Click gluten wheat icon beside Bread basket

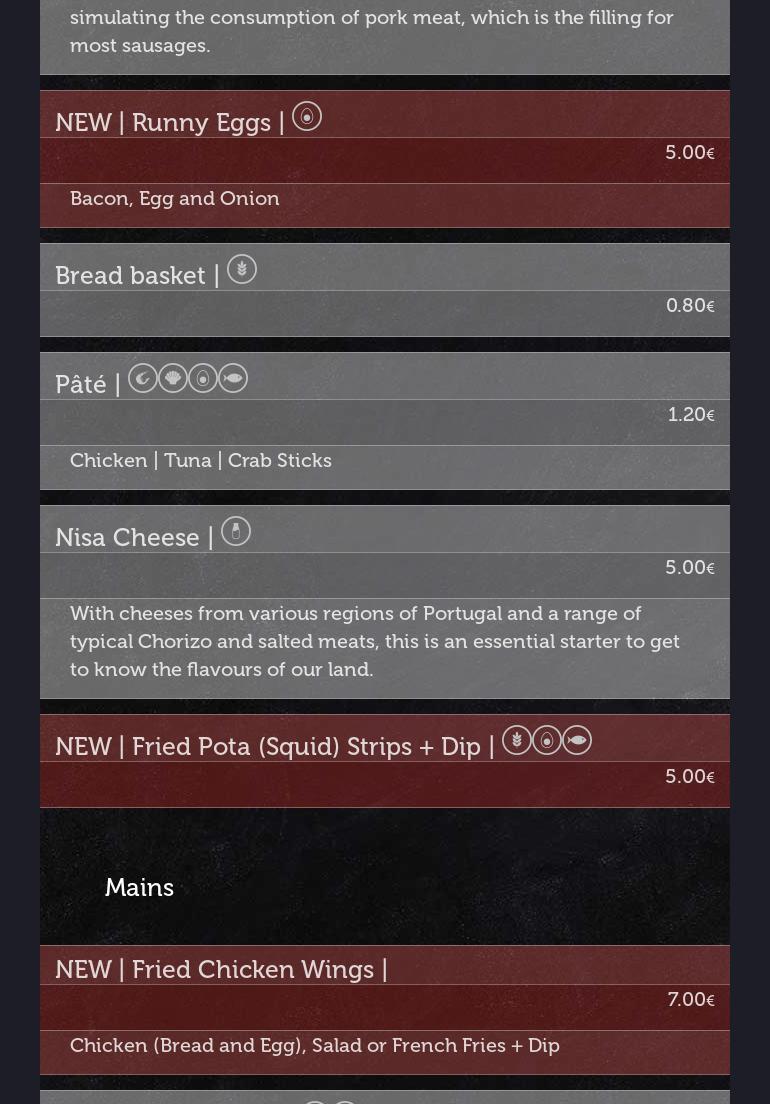point(242,270)
